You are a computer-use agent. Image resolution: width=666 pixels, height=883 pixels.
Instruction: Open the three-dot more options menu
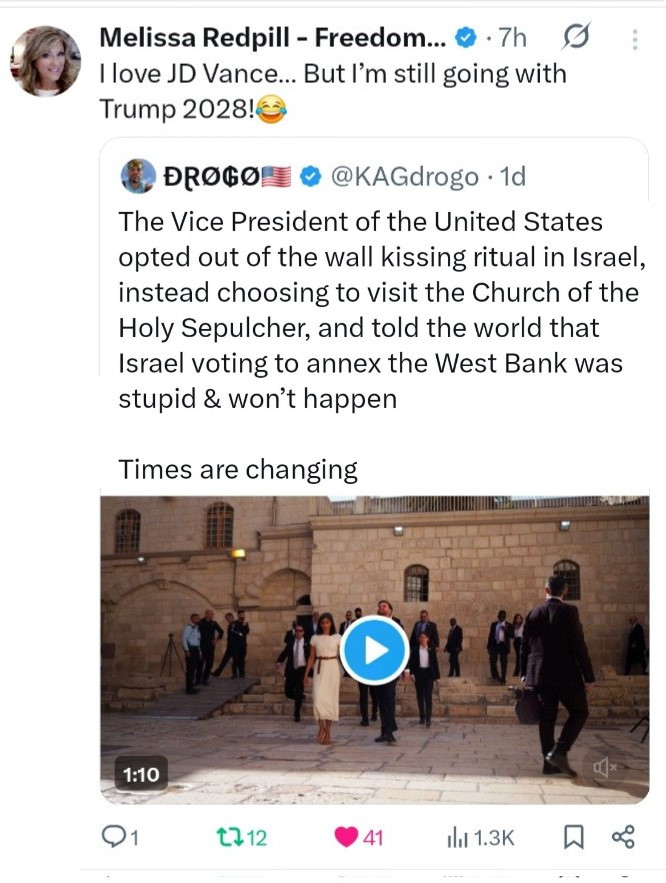coord(634,40)
